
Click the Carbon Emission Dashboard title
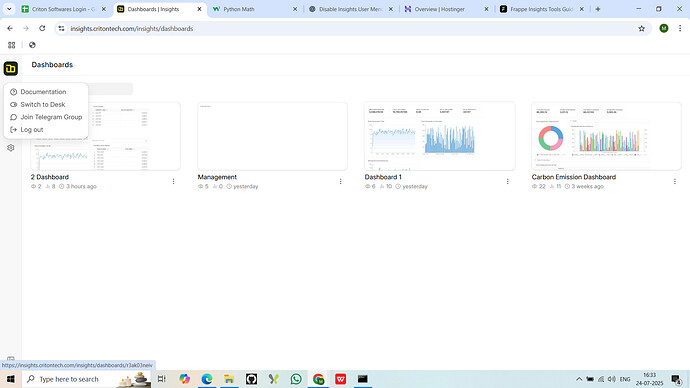[x=573, y=177]
